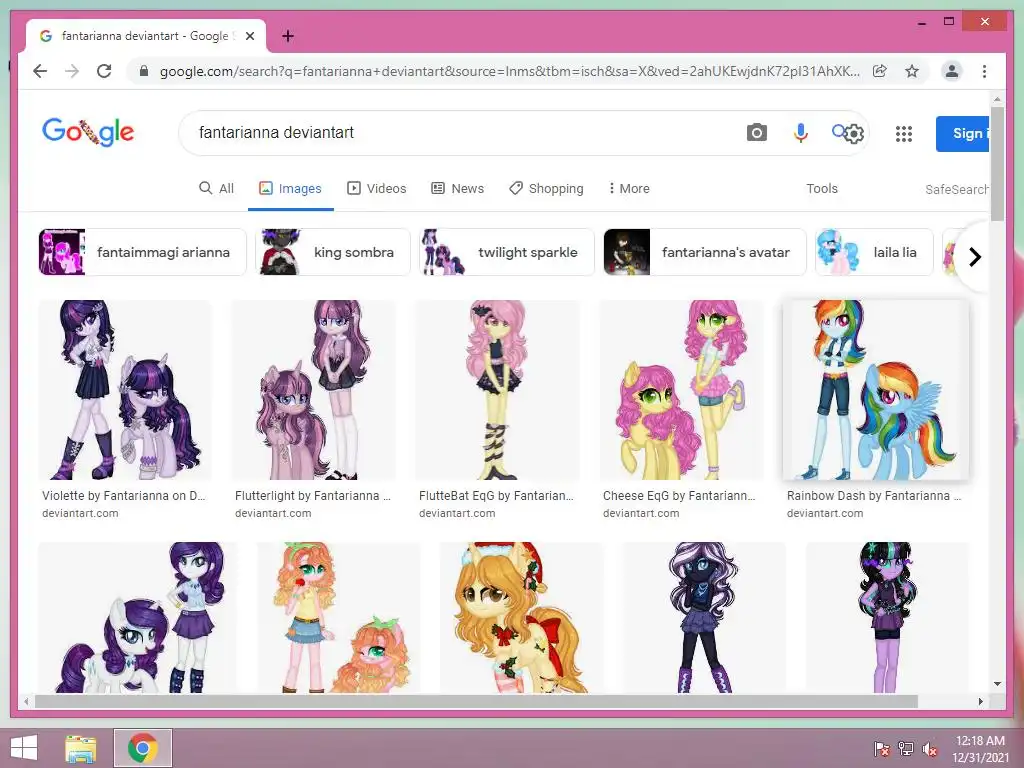The width and height of the screenshot is (1024, 768).
Task: Expand the More search options menu
Action: tap(629, 188)
